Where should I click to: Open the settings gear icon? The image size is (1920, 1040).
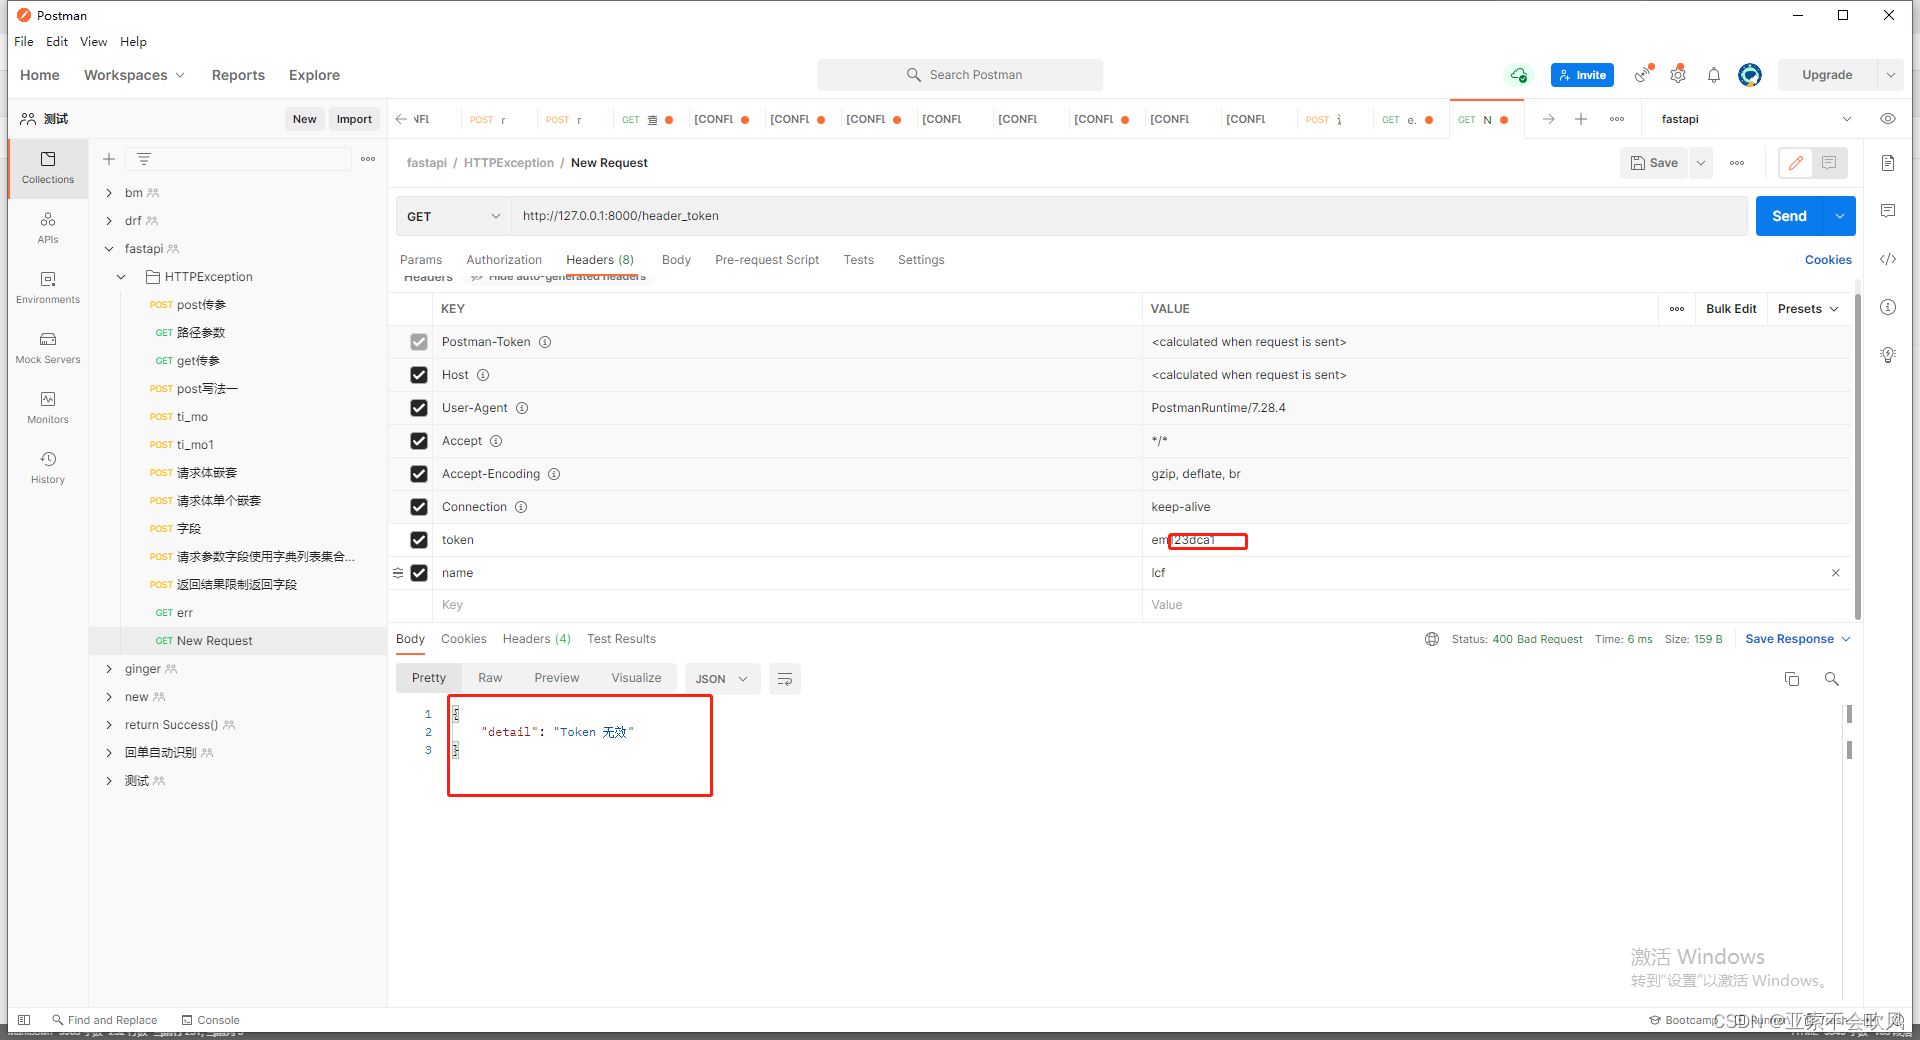coord(1678,75)
